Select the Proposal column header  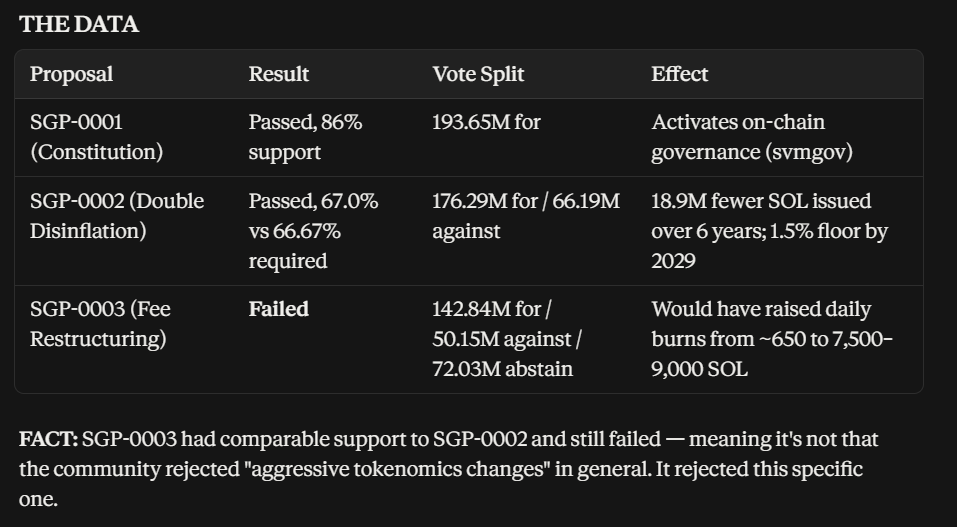tap(71, 74)
